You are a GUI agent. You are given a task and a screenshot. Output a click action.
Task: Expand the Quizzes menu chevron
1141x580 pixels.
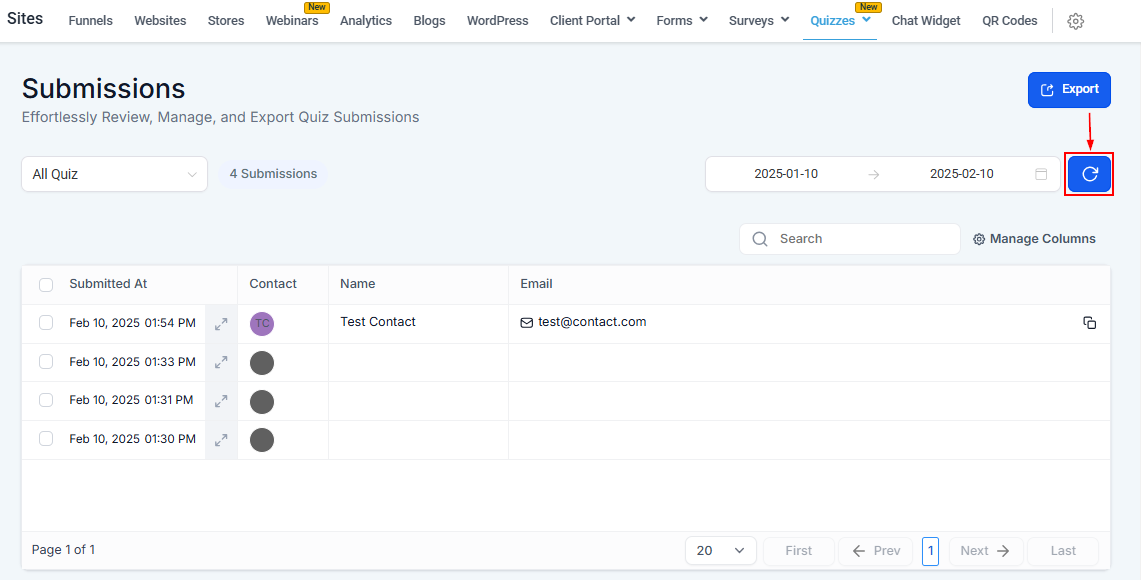tap(867, 20)
